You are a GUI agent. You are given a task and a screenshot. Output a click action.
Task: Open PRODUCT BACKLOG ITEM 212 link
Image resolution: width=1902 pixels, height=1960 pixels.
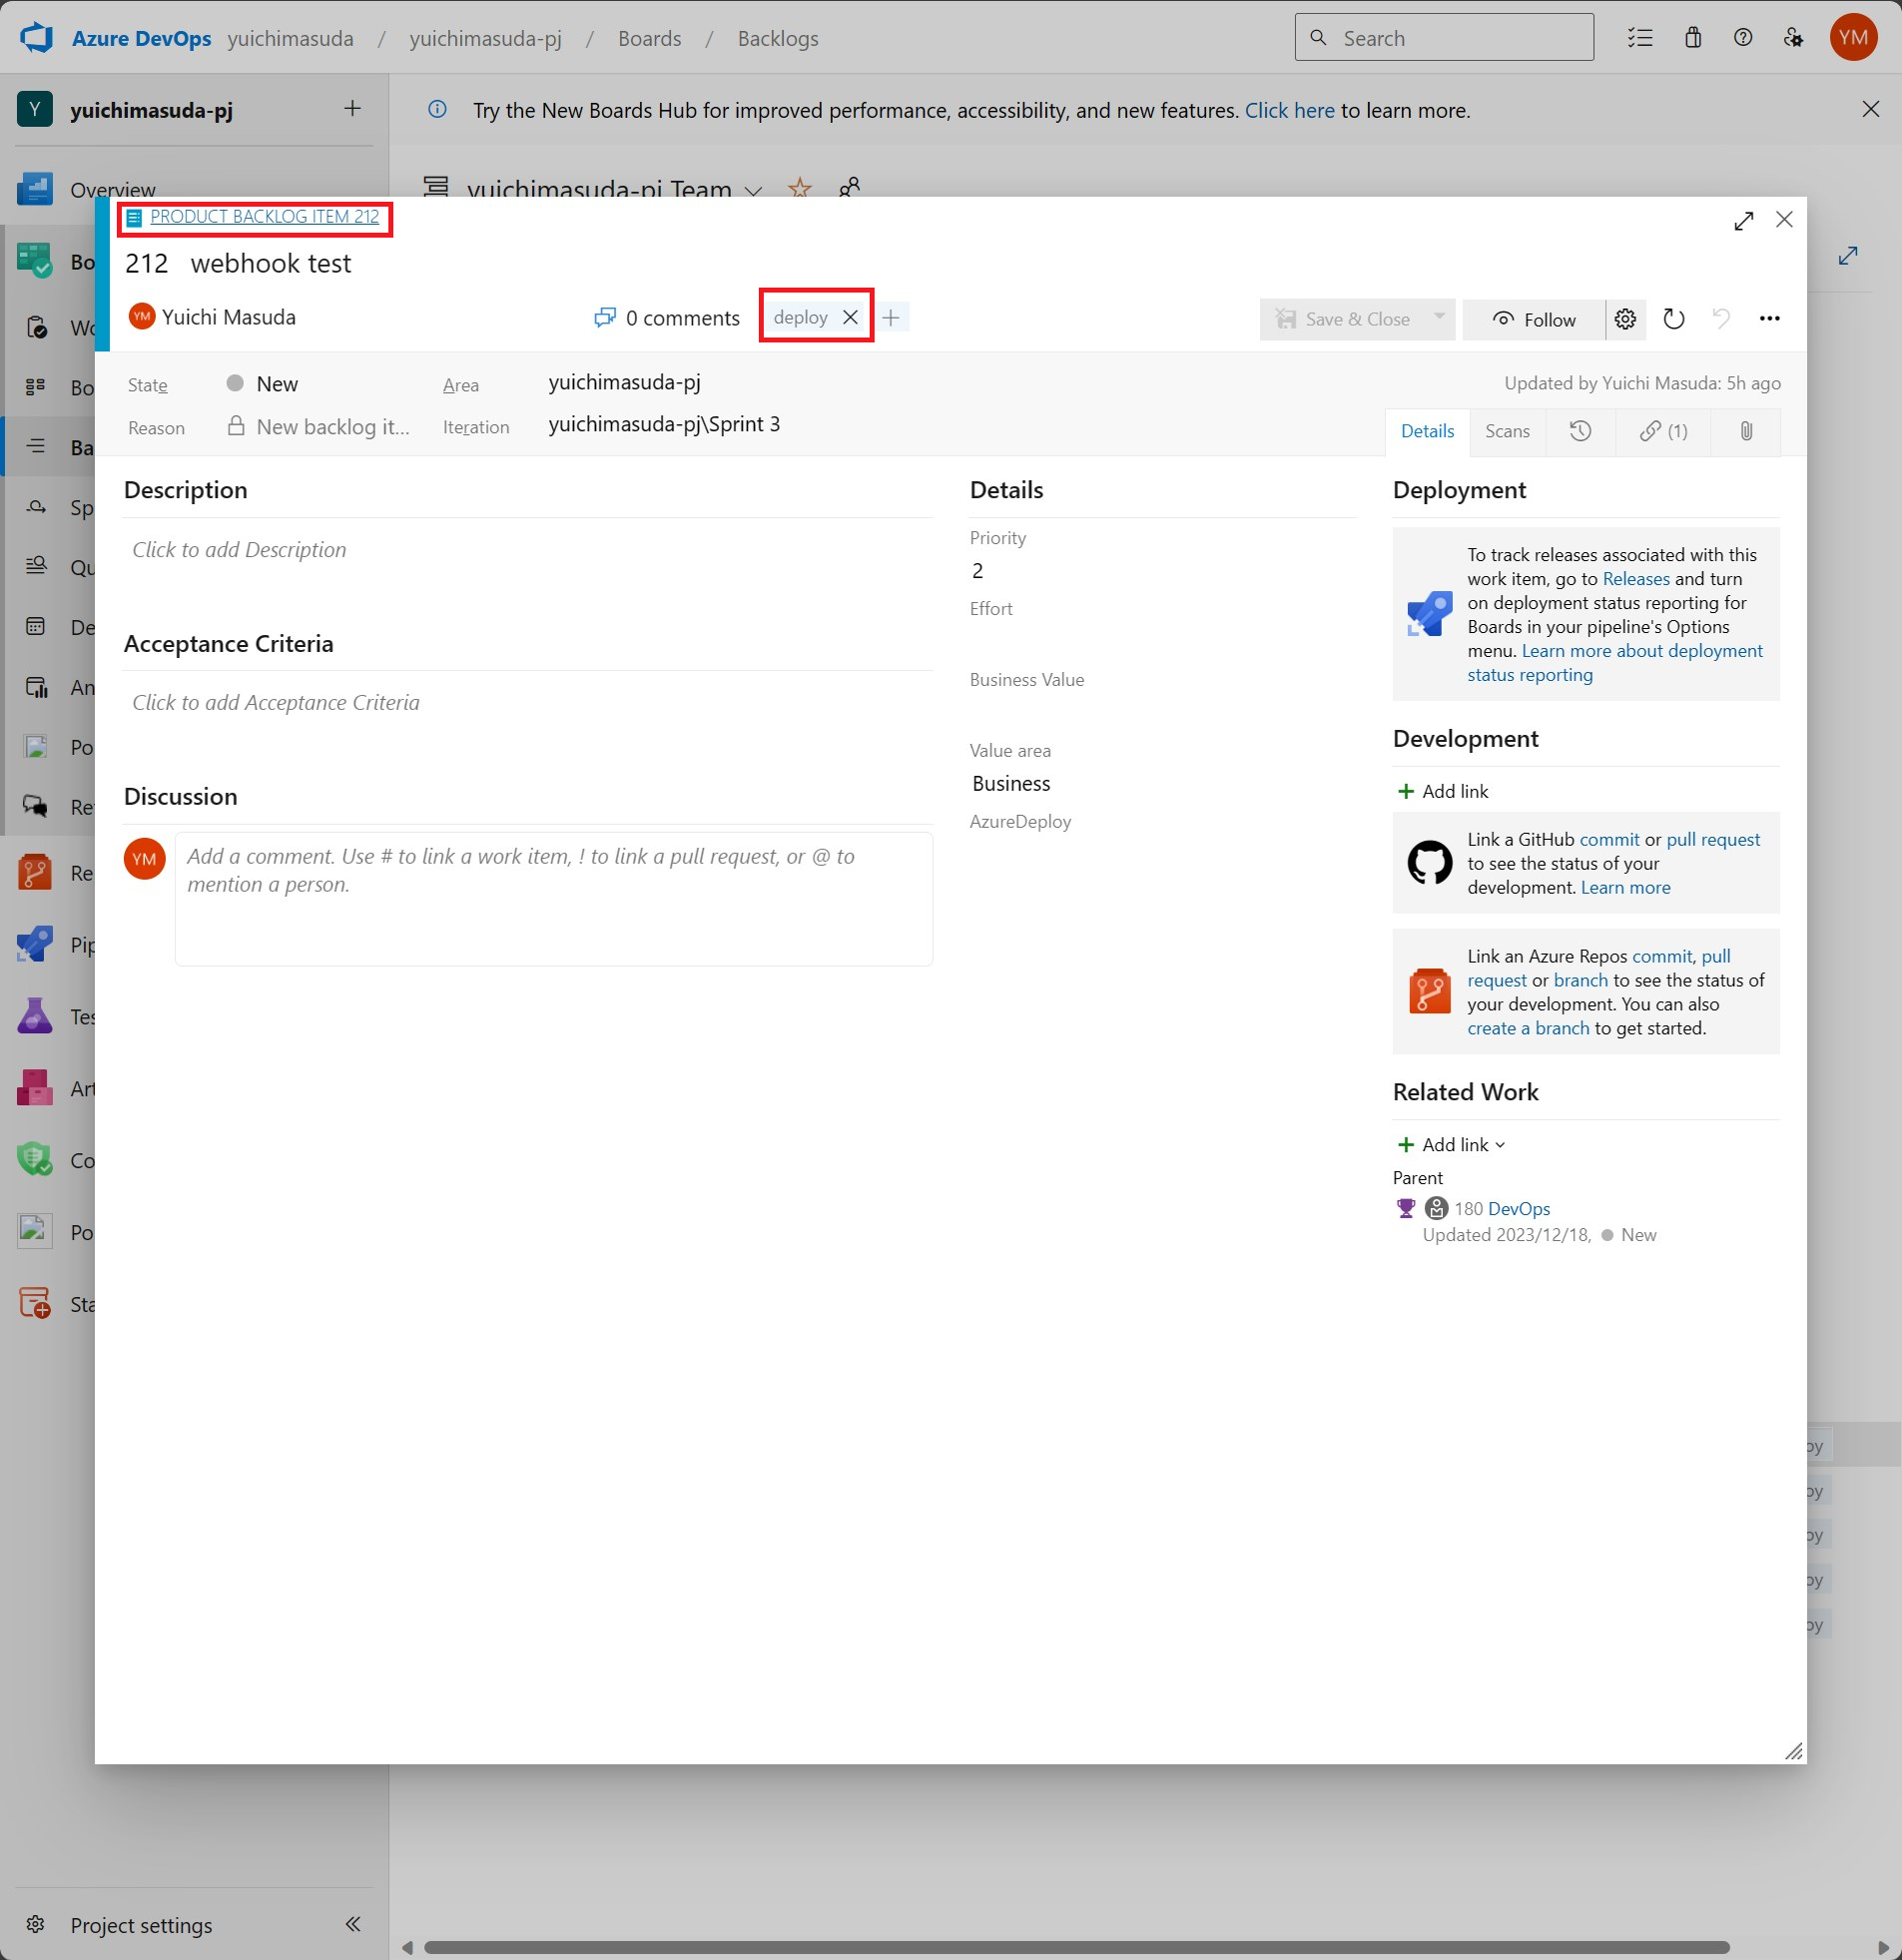click(264, 216)
